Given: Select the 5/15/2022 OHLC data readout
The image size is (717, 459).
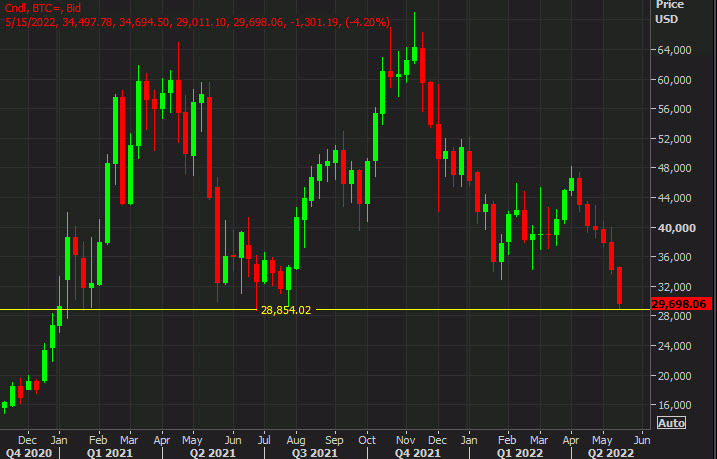Looking at the screenshot, I should tap(198, 22).
